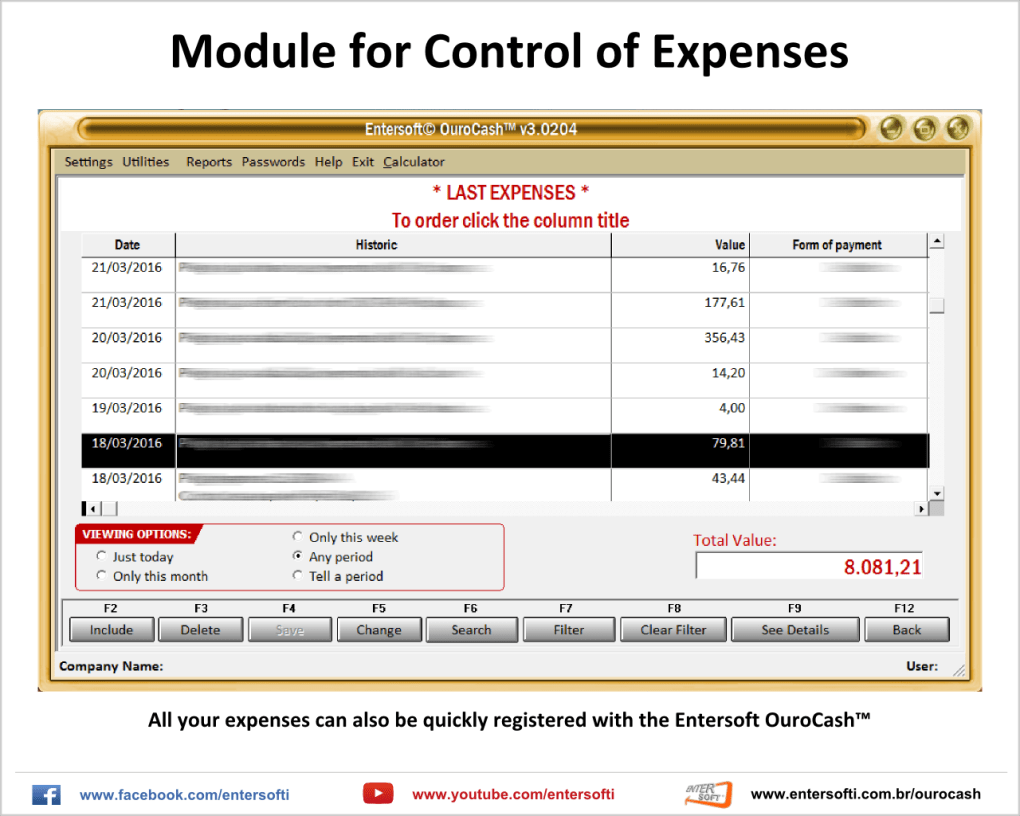1020x816 pixels.
Task: Click the horizontal scrollbar right arrow
Action: coord(921,509)
